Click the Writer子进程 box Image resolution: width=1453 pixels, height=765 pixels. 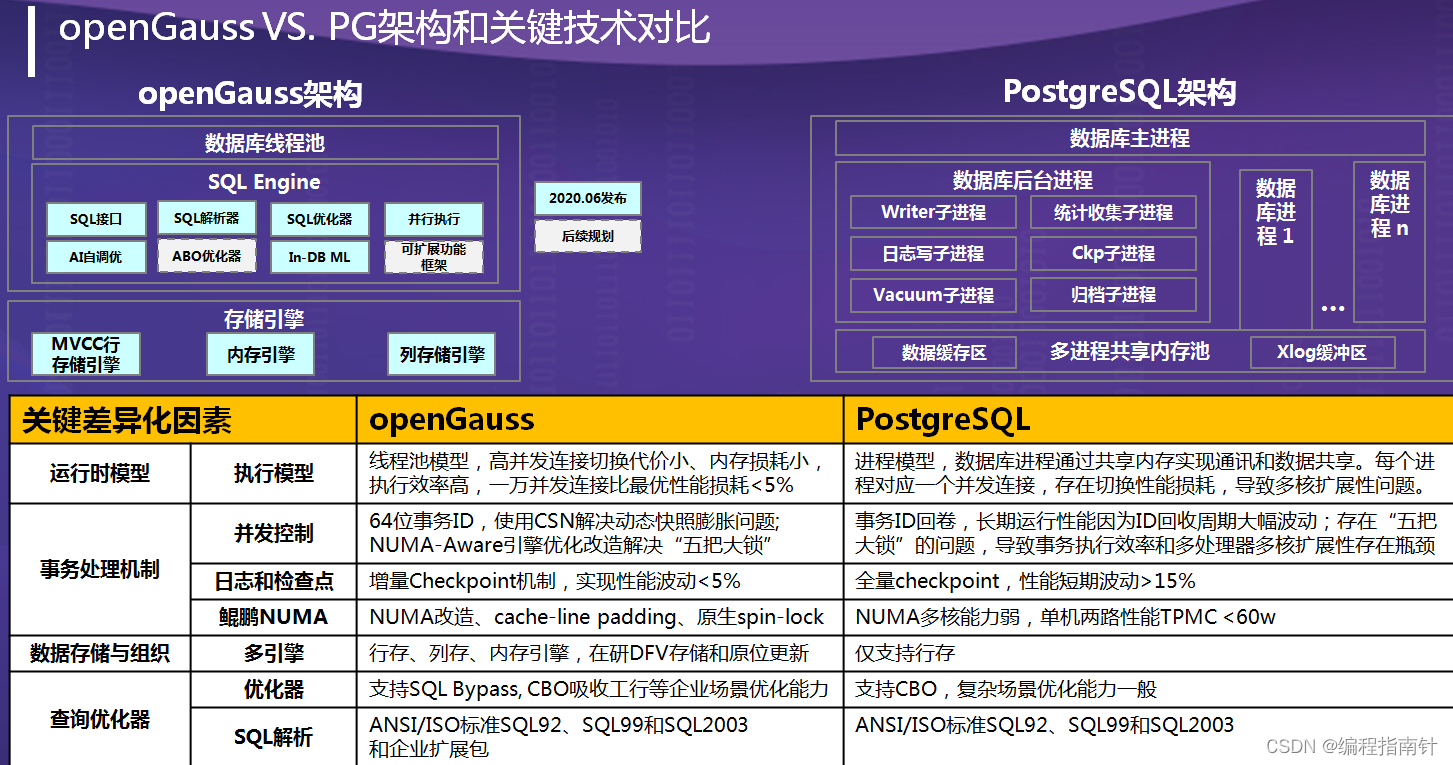[932, 212]
